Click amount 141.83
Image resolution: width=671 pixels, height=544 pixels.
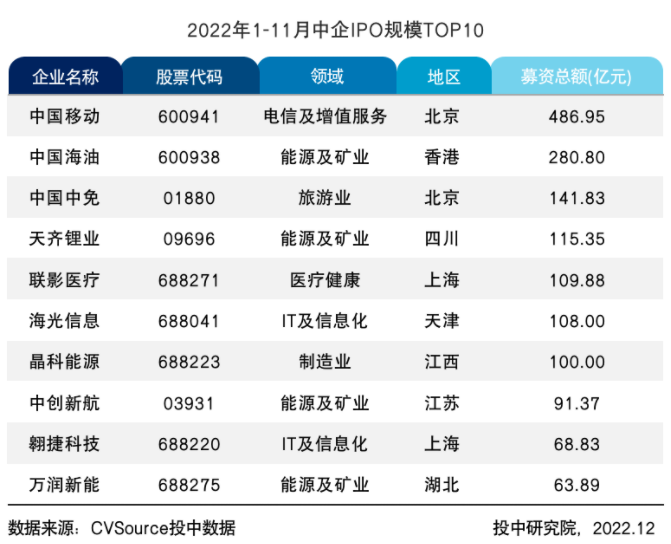(577, 198)
